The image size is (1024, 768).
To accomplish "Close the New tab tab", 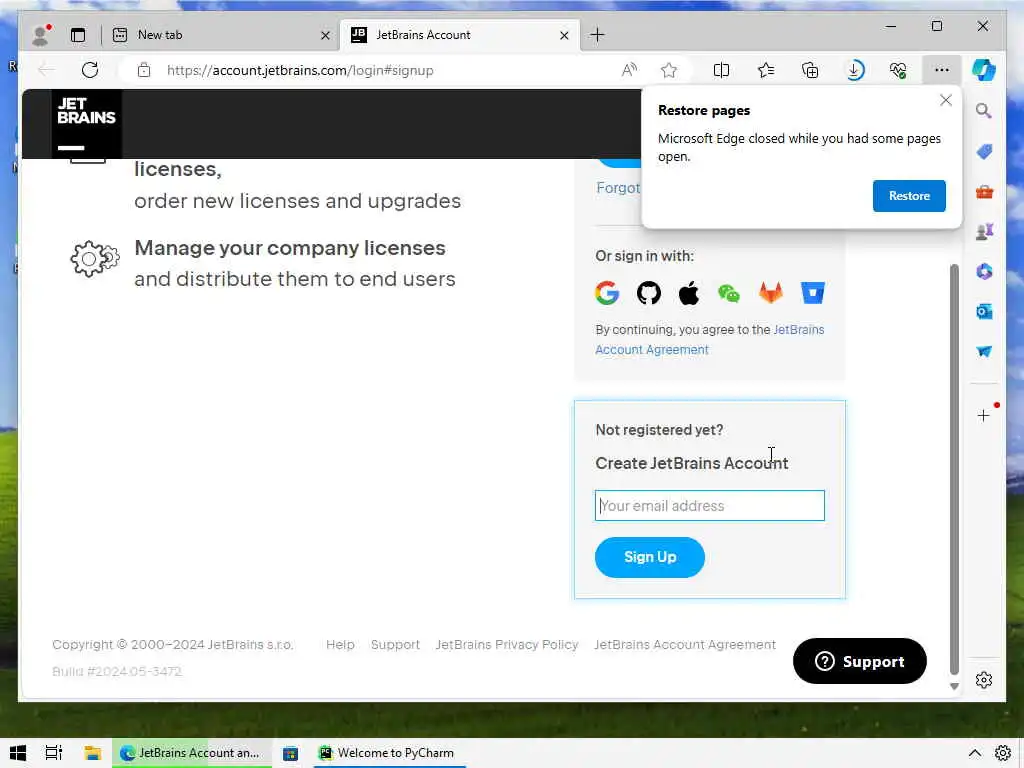I will tap(325, 35).
